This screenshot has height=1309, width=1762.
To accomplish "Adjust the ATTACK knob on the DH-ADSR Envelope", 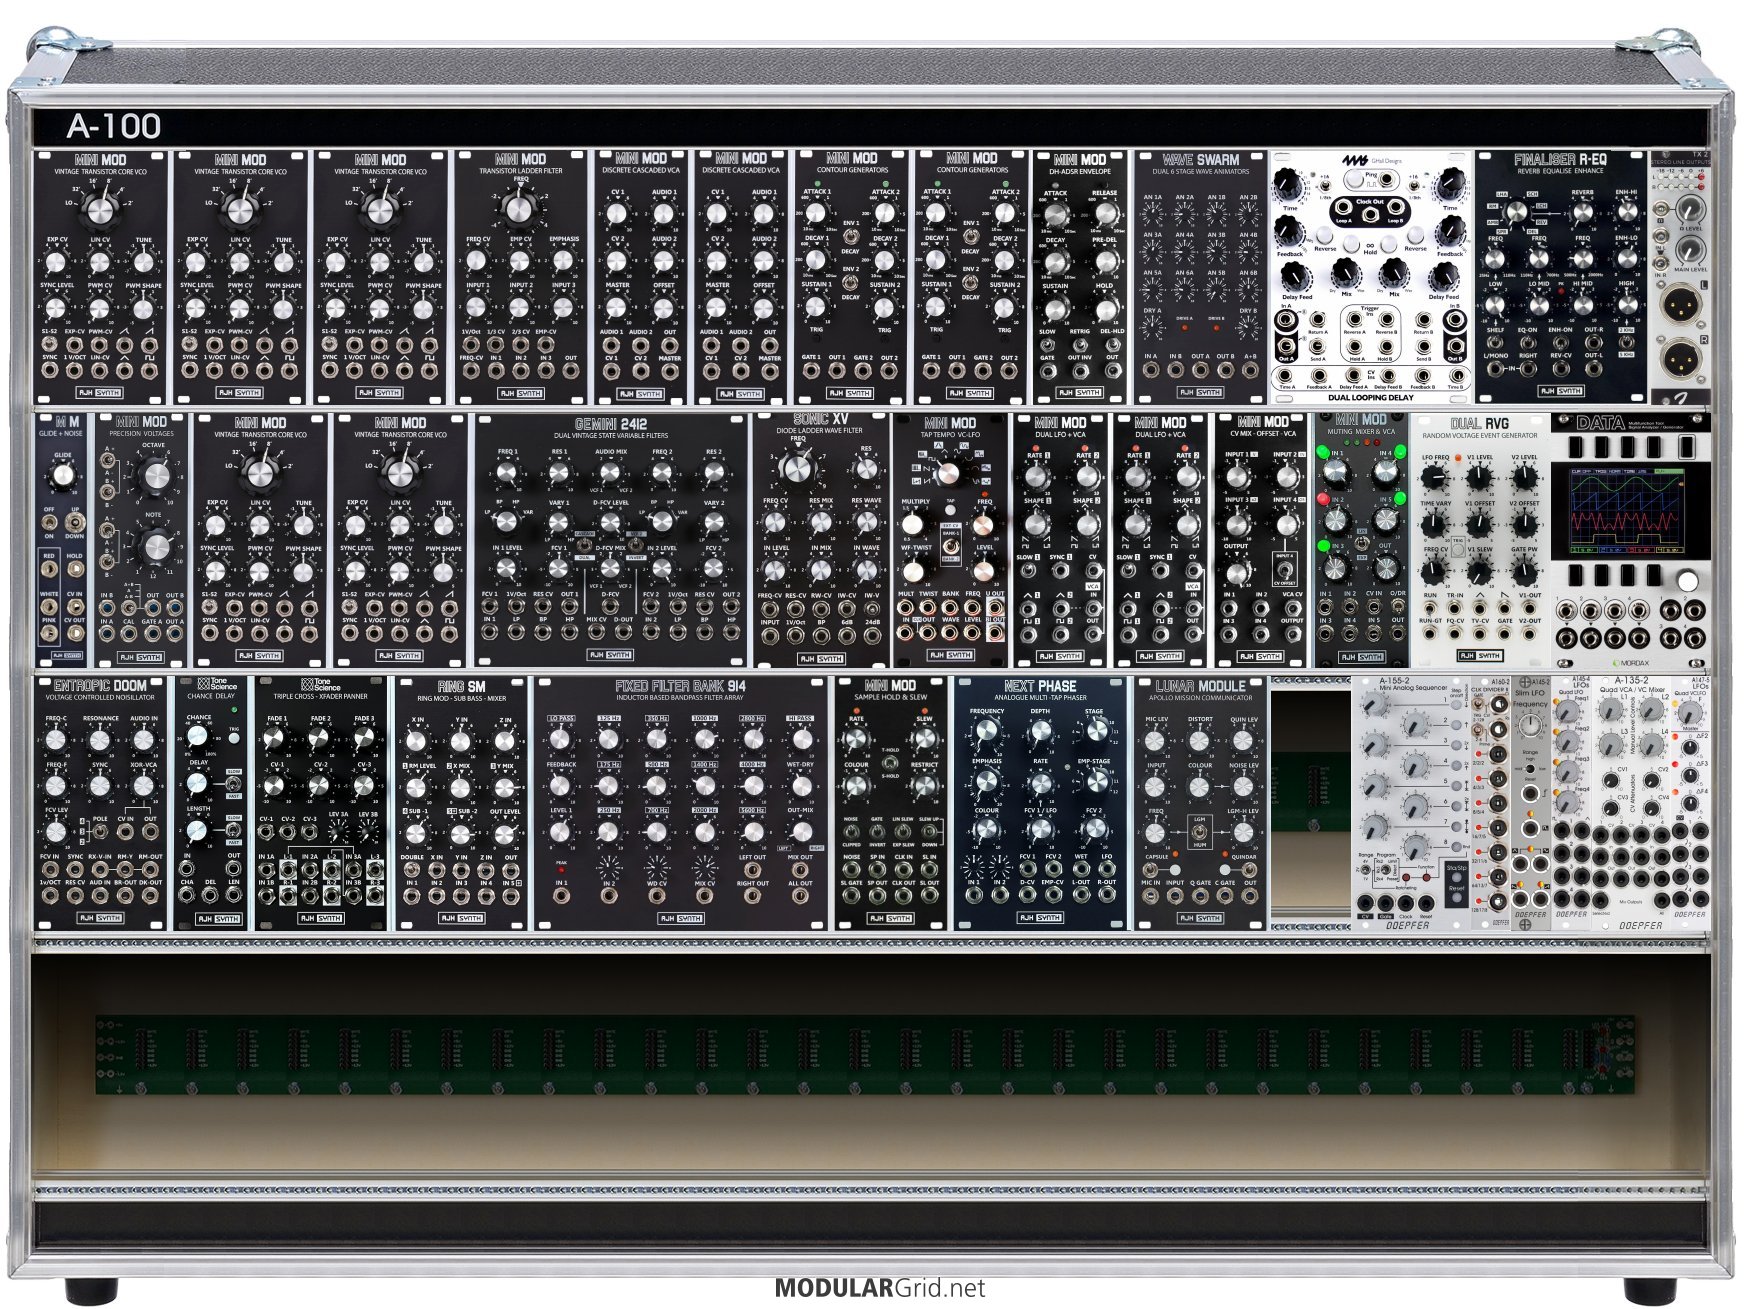I will click(x=1055, y=214).
